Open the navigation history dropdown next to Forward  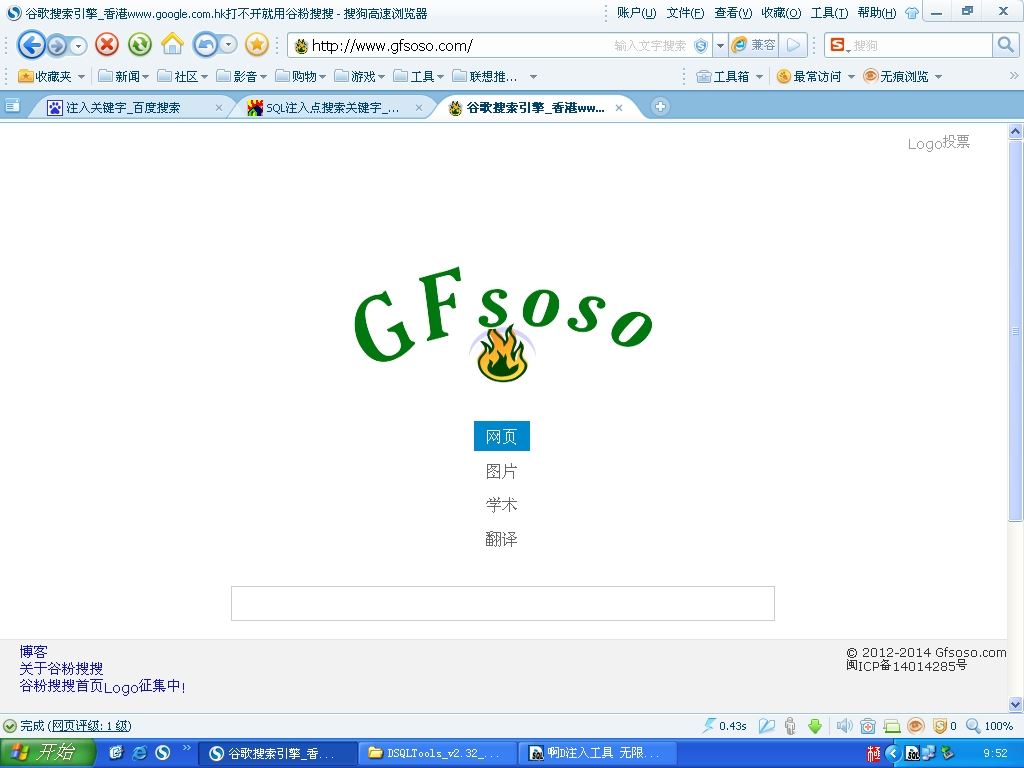click(78, 46)
